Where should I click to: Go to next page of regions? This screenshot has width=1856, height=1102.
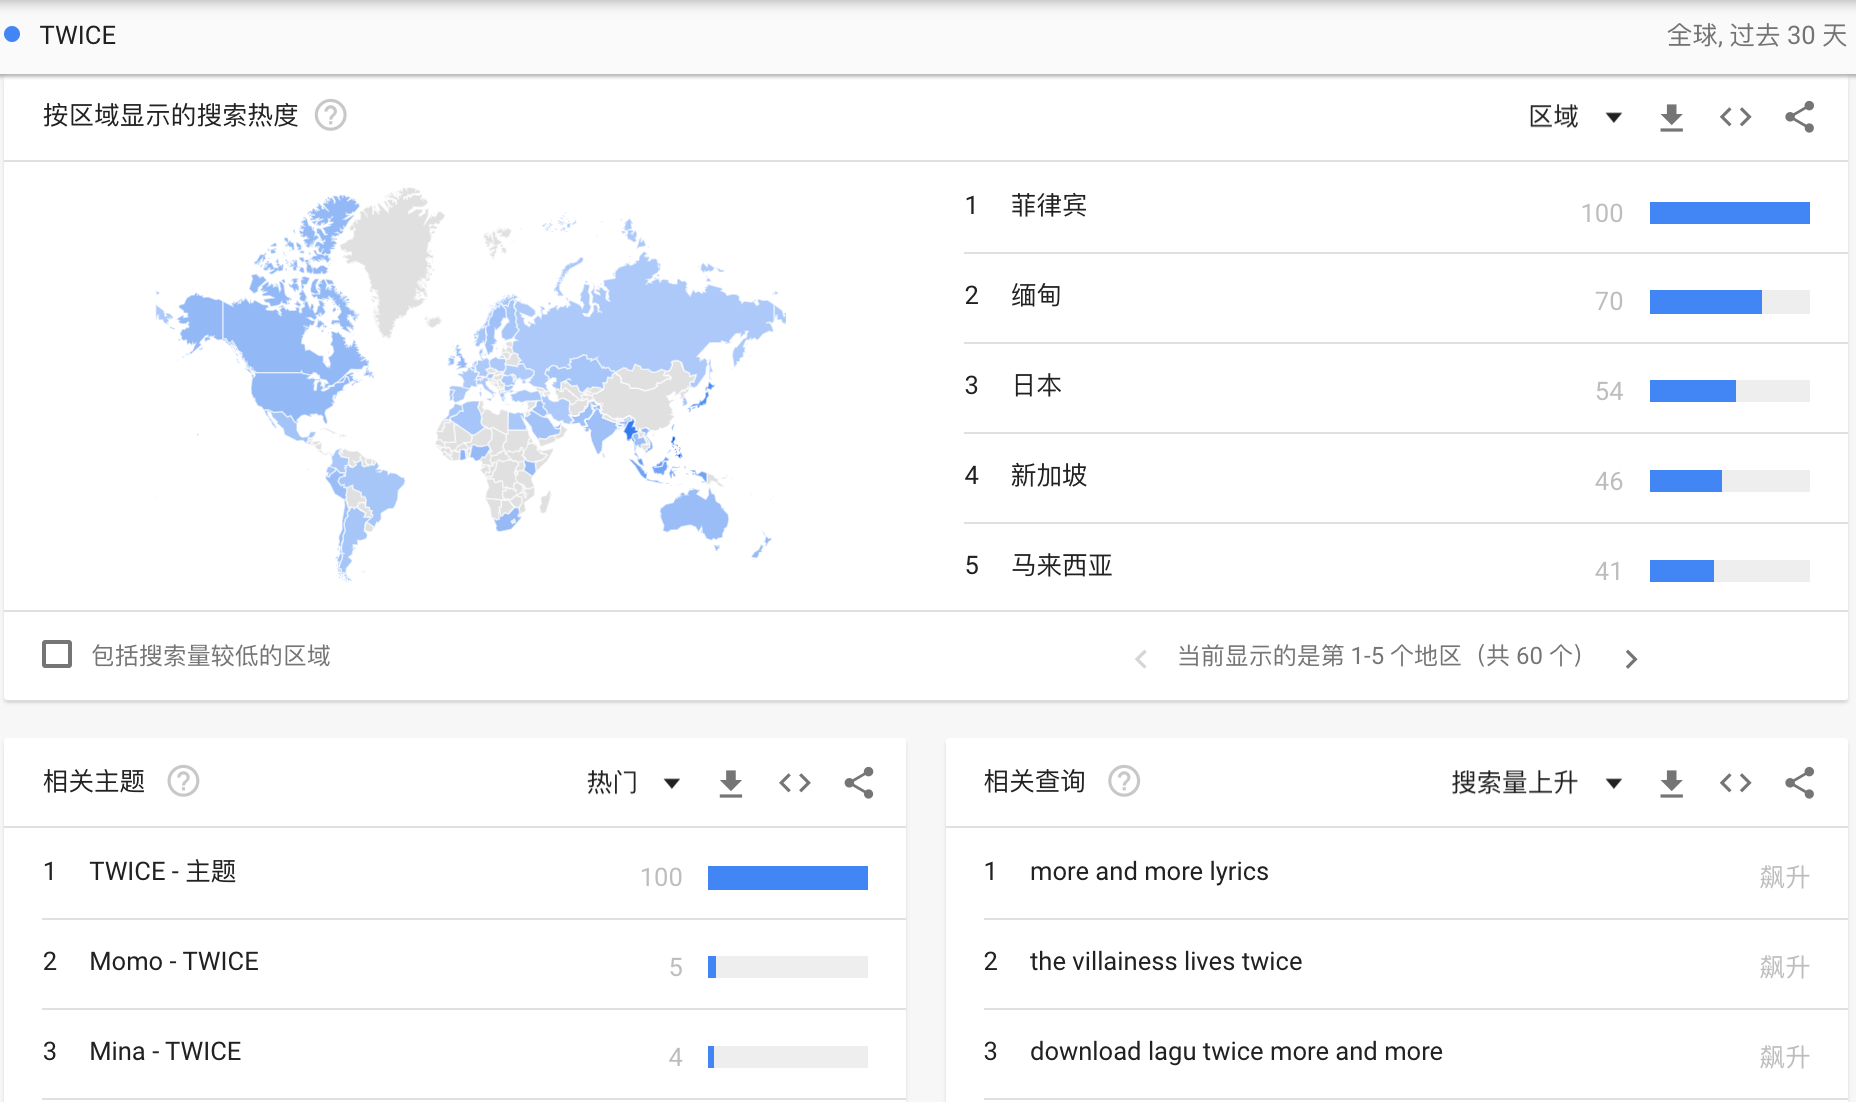(x=1631, y=659)
